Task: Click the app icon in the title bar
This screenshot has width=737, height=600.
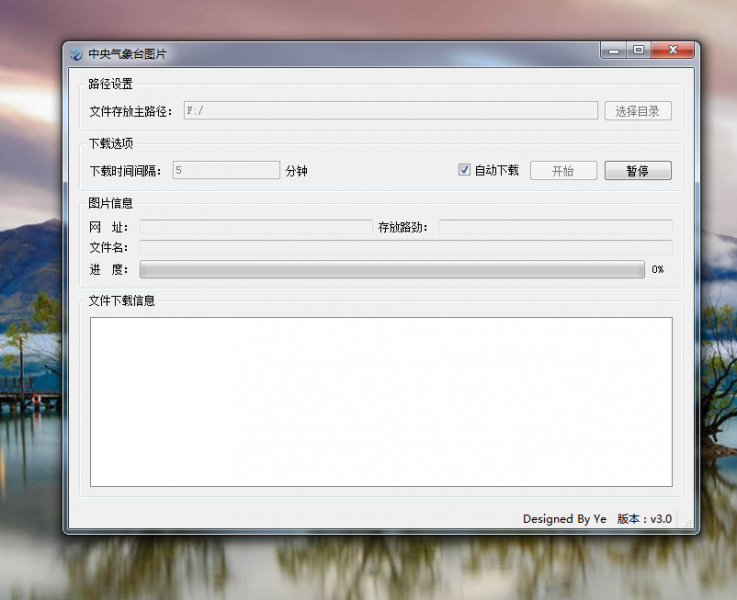Action: [76, 55]
